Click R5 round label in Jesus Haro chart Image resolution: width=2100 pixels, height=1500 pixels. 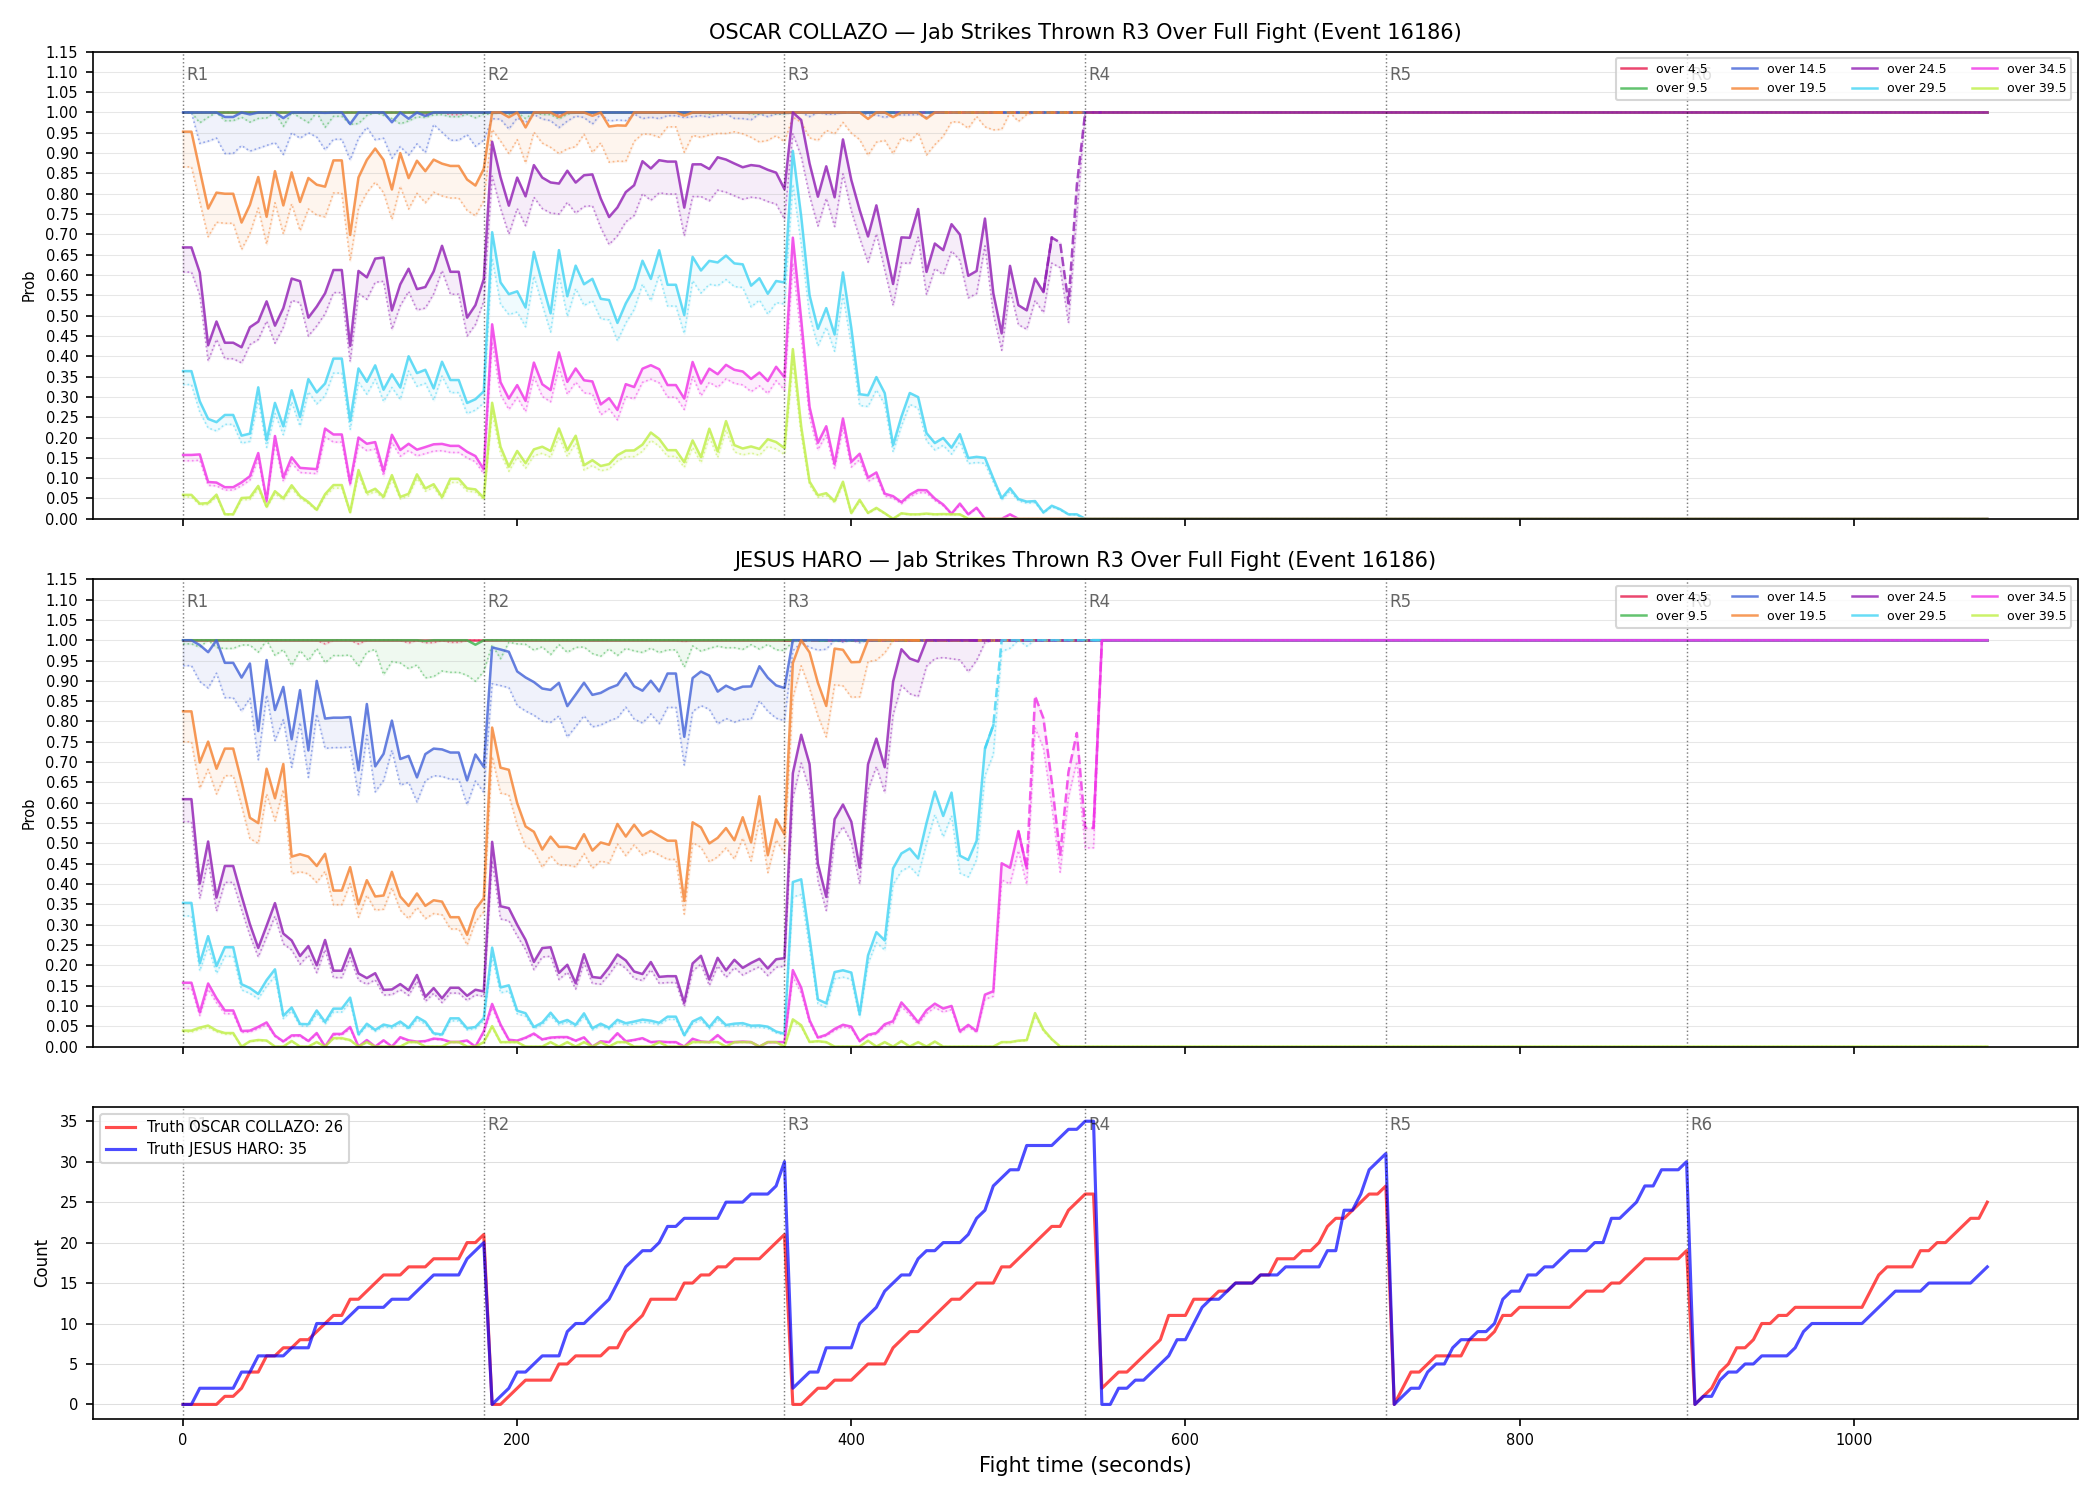(1400, 601)
